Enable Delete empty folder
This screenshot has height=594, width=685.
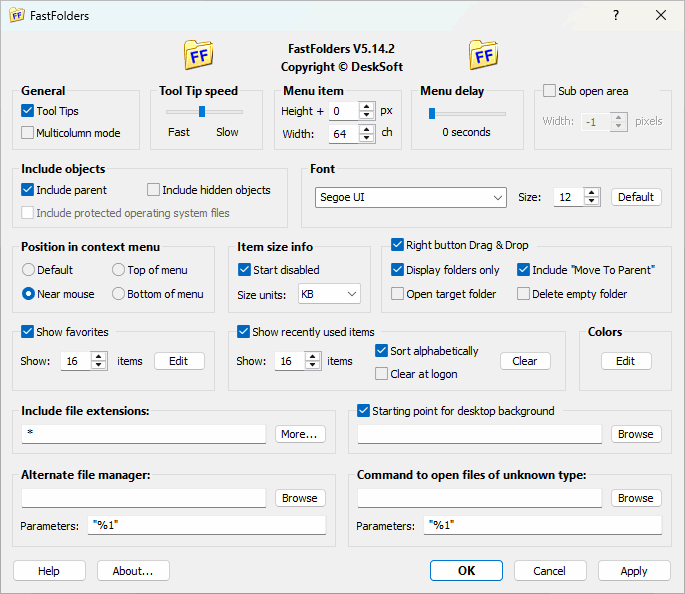tap(523, 294)
